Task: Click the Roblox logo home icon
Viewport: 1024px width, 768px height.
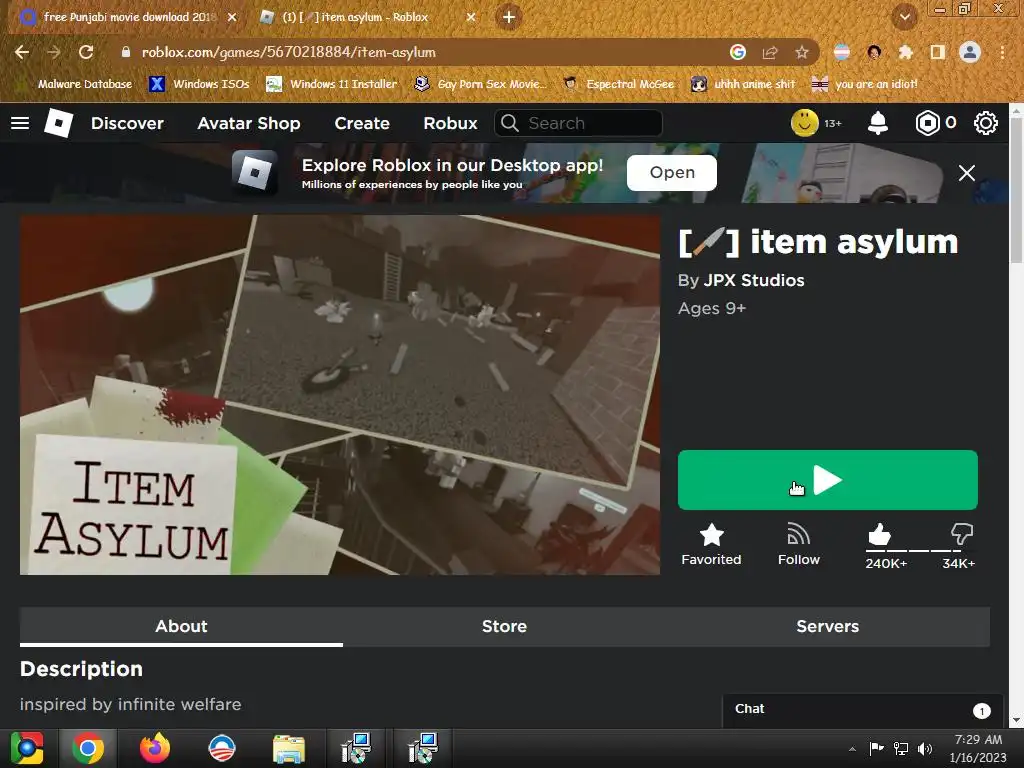Action: point(58,123)
